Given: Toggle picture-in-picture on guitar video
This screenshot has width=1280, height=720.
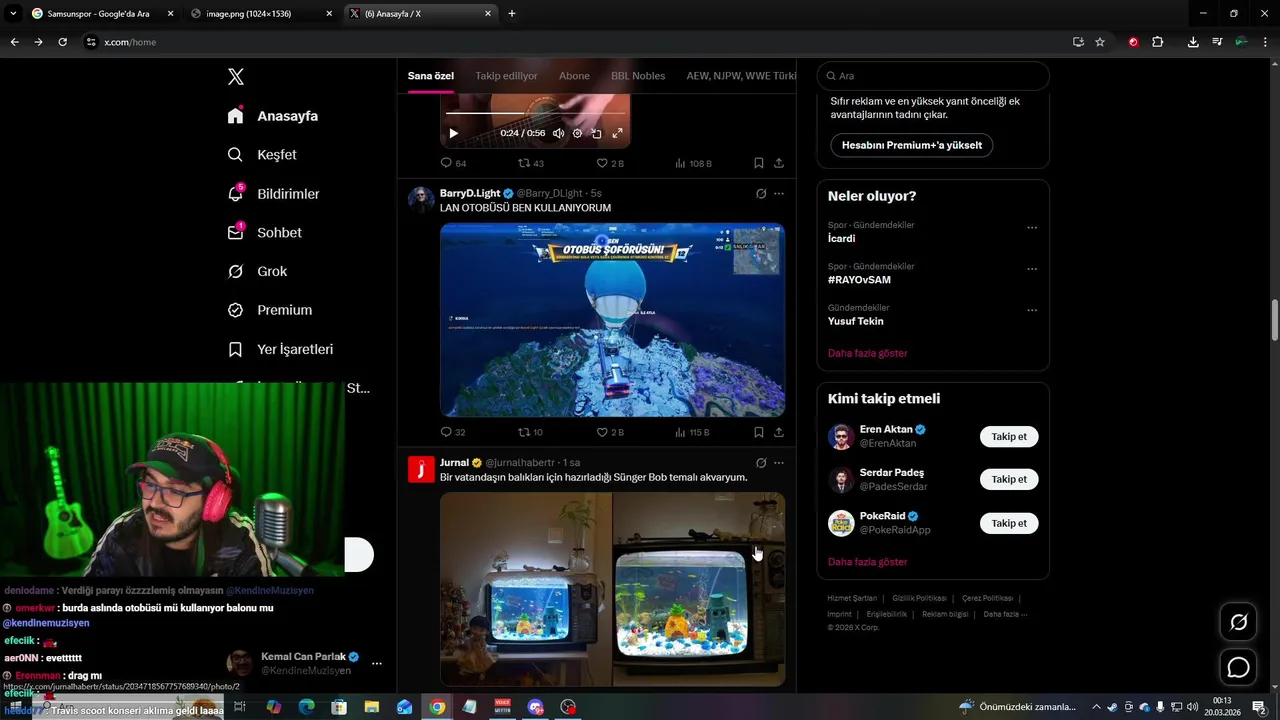Looking at the screenshot, I should [596, 133].
